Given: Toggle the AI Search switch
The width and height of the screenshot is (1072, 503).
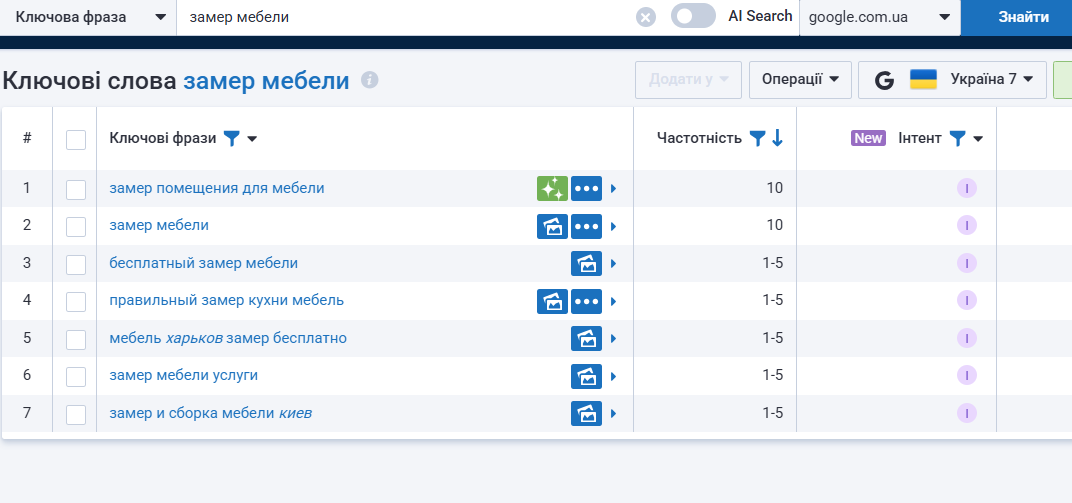Looking at the screenshot, I should tap(693, 16).
